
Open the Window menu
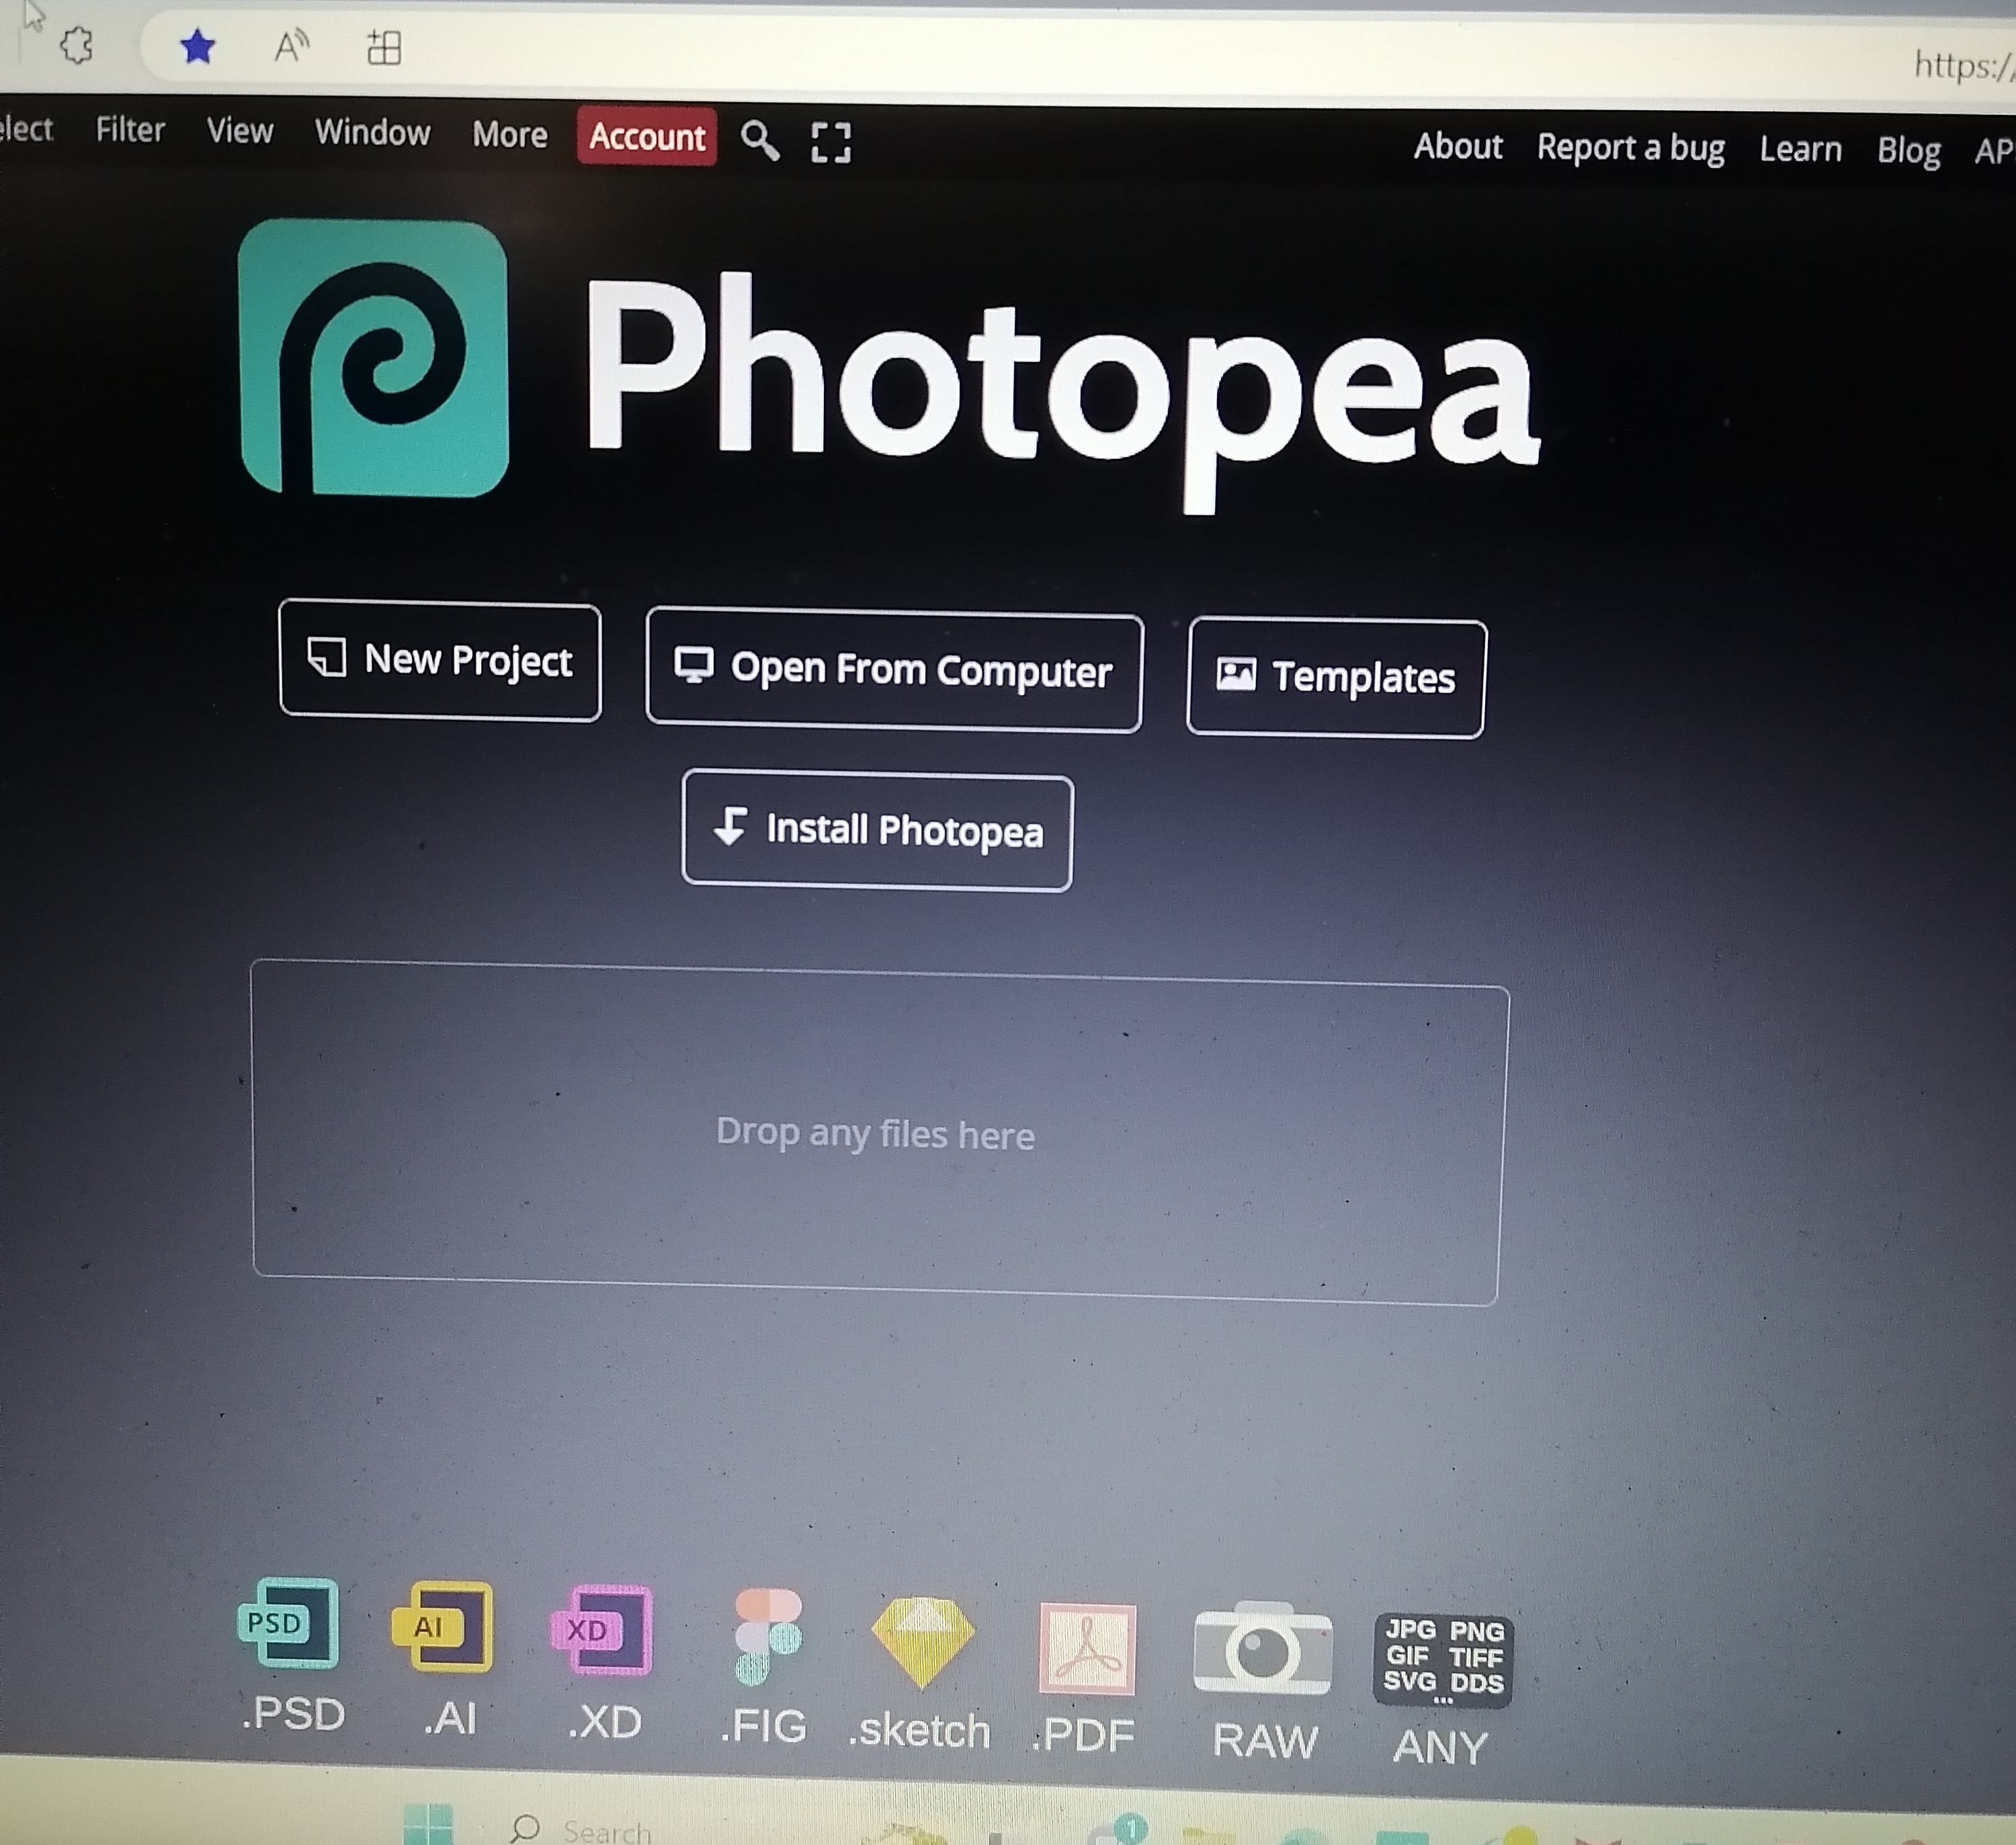[373, 133]
